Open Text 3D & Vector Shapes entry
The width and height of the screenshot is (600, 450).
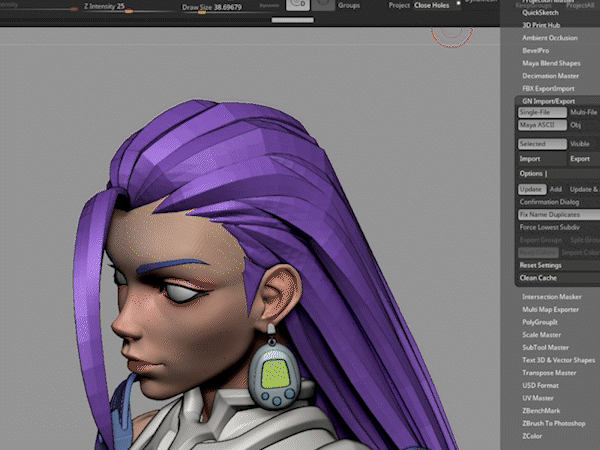[x=558, y=360]
